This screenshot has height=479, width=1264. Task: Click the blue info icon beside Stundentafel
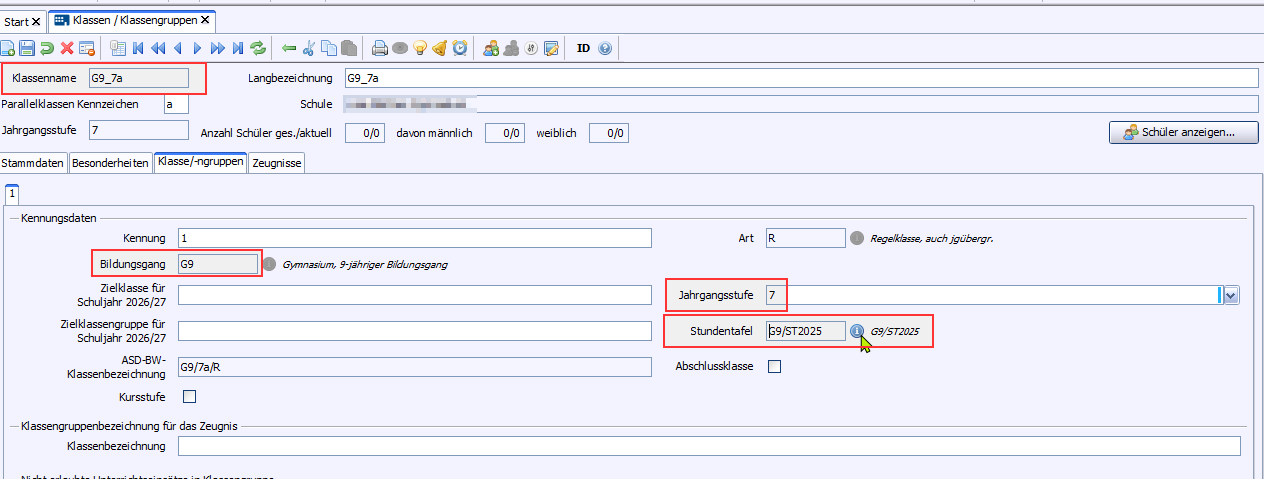(x=857, y=331)
